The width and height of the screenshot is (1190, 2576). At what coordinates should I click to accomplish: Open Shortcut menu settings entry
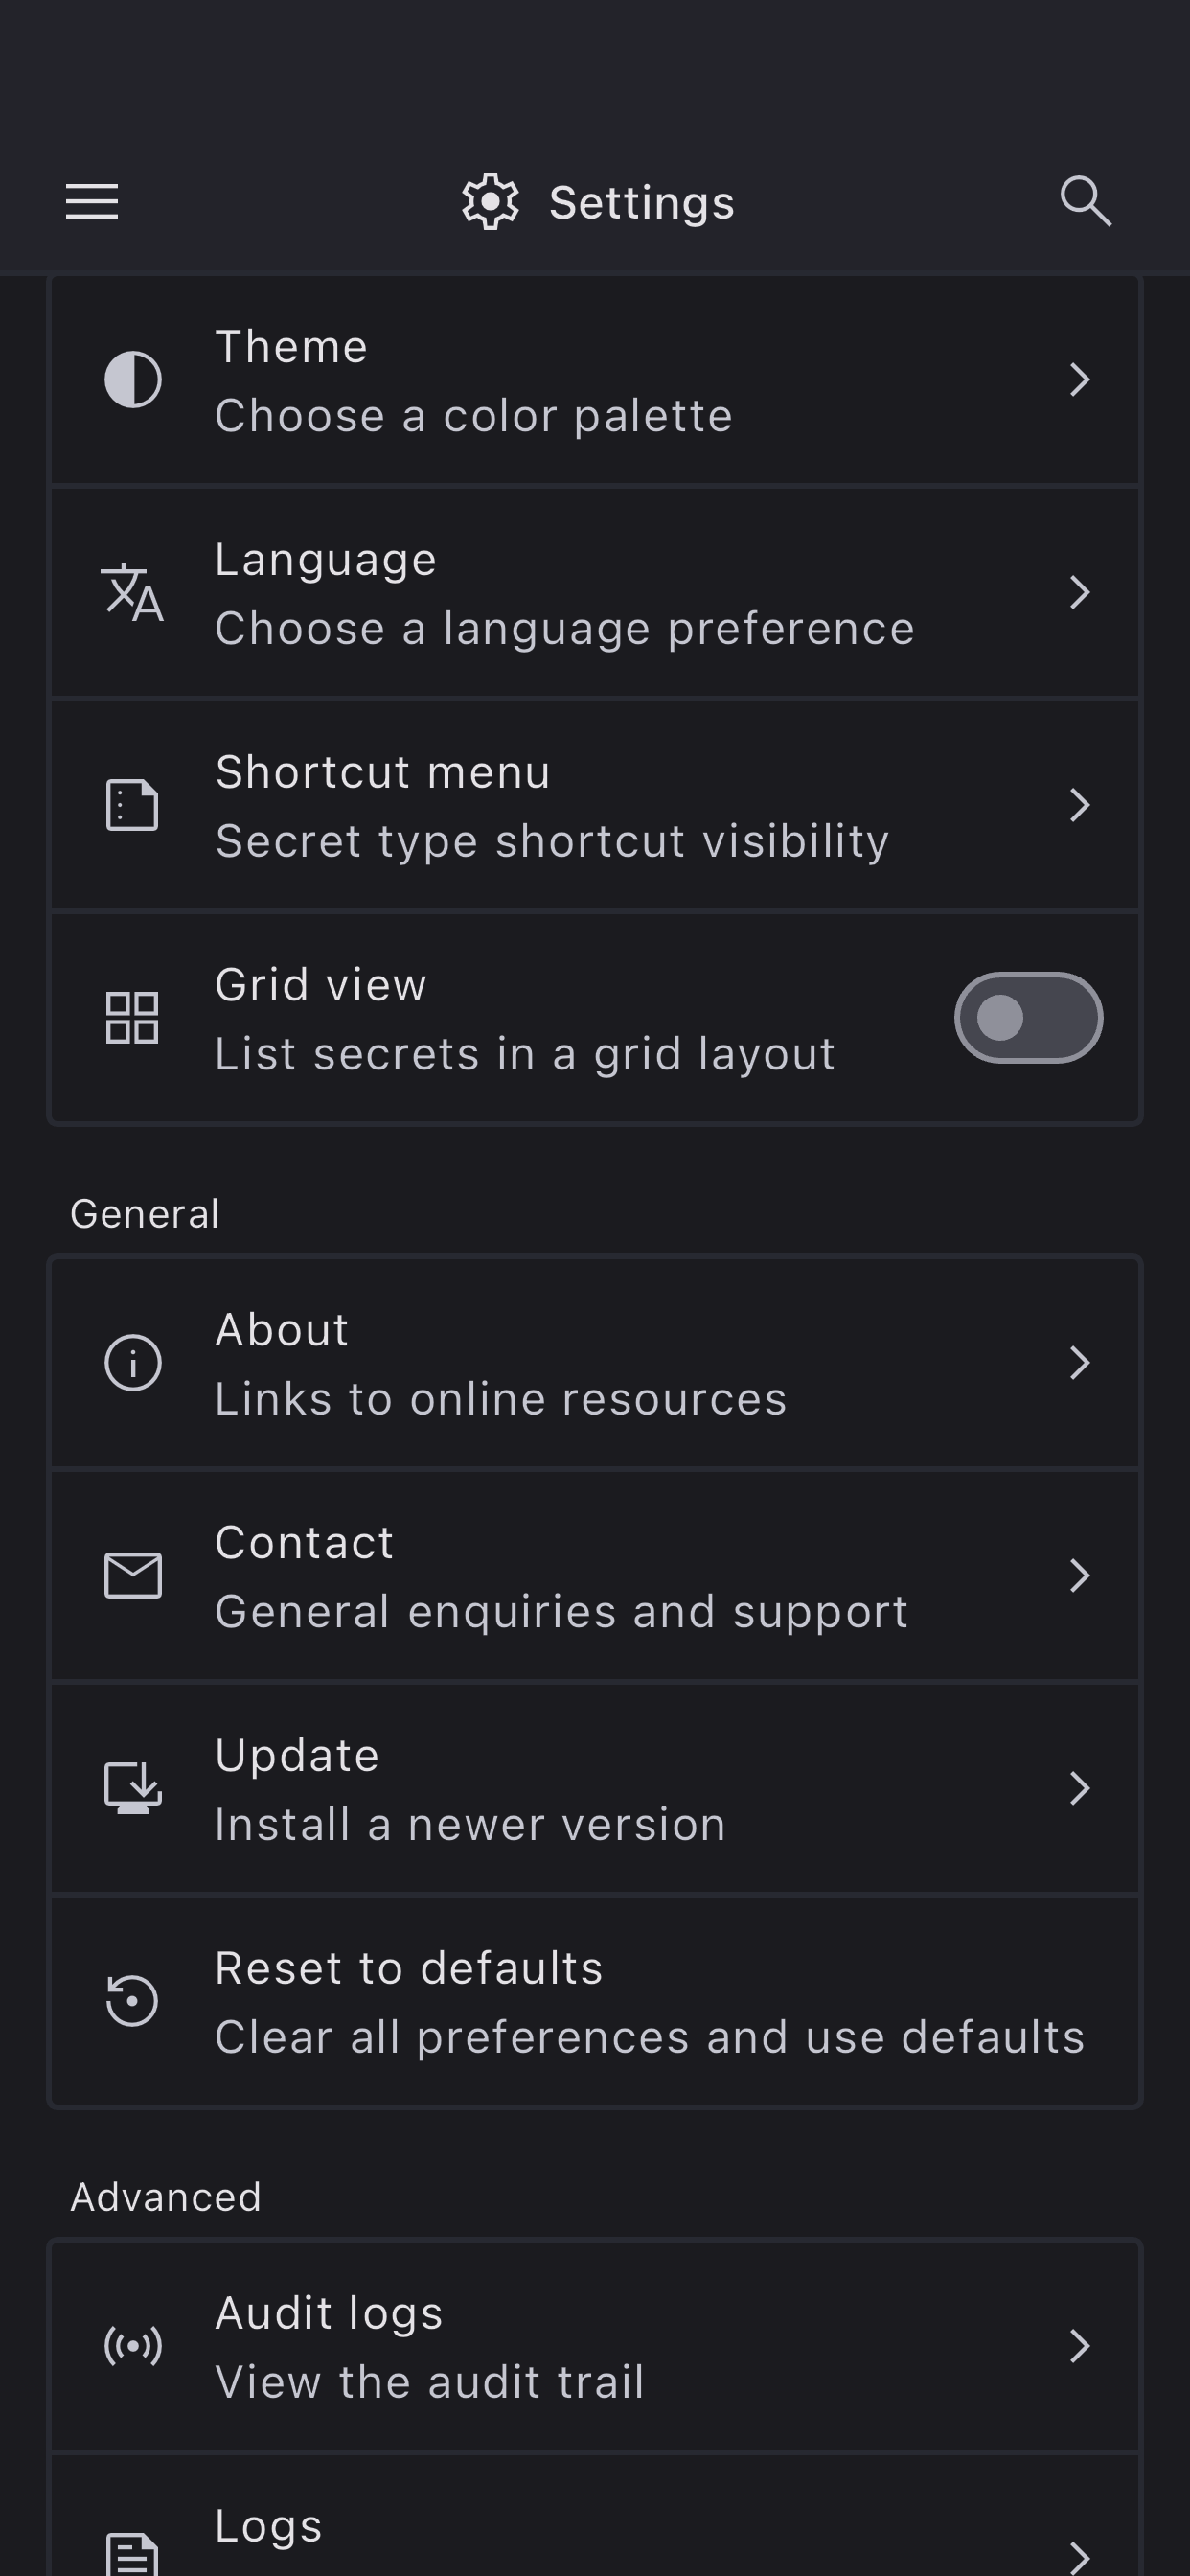pyautogui.click(x=552, y=806)
